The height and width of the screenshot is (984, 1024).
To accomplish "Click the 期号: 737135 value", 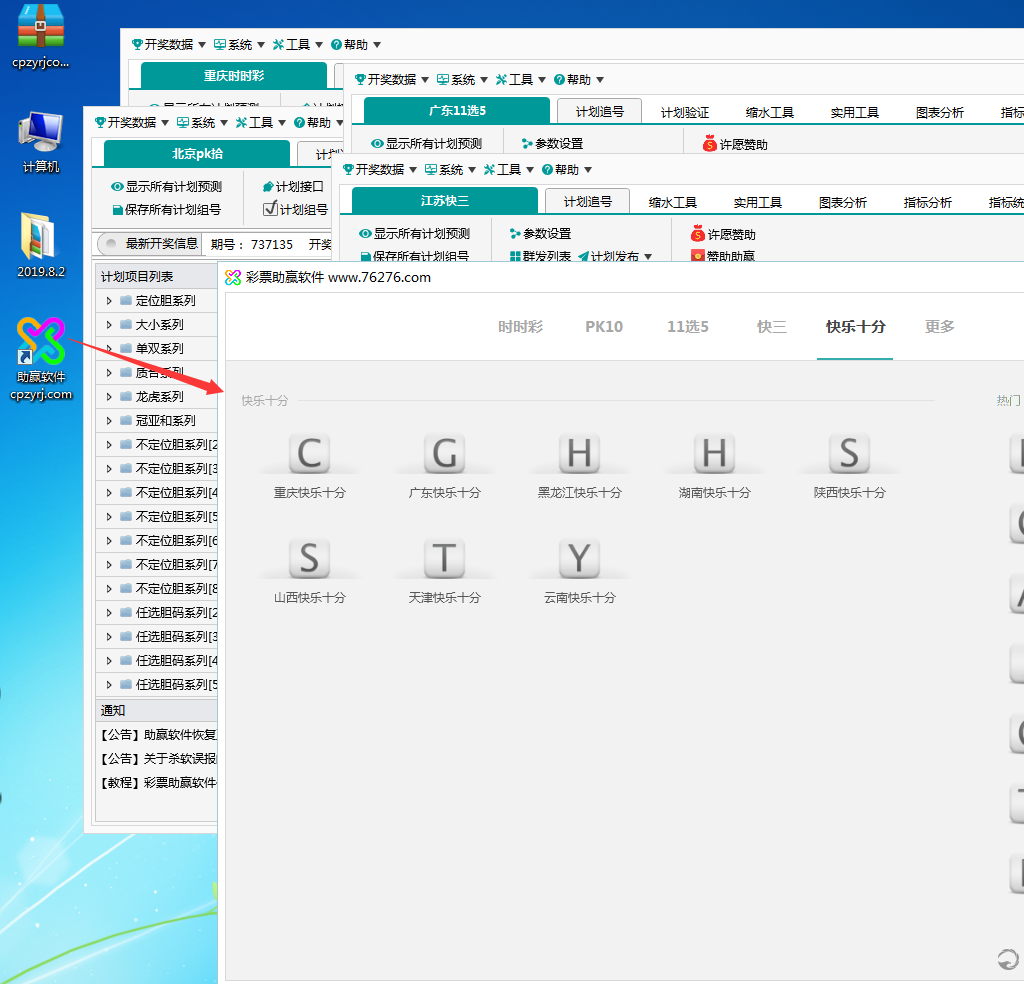I will coord(251,244).
